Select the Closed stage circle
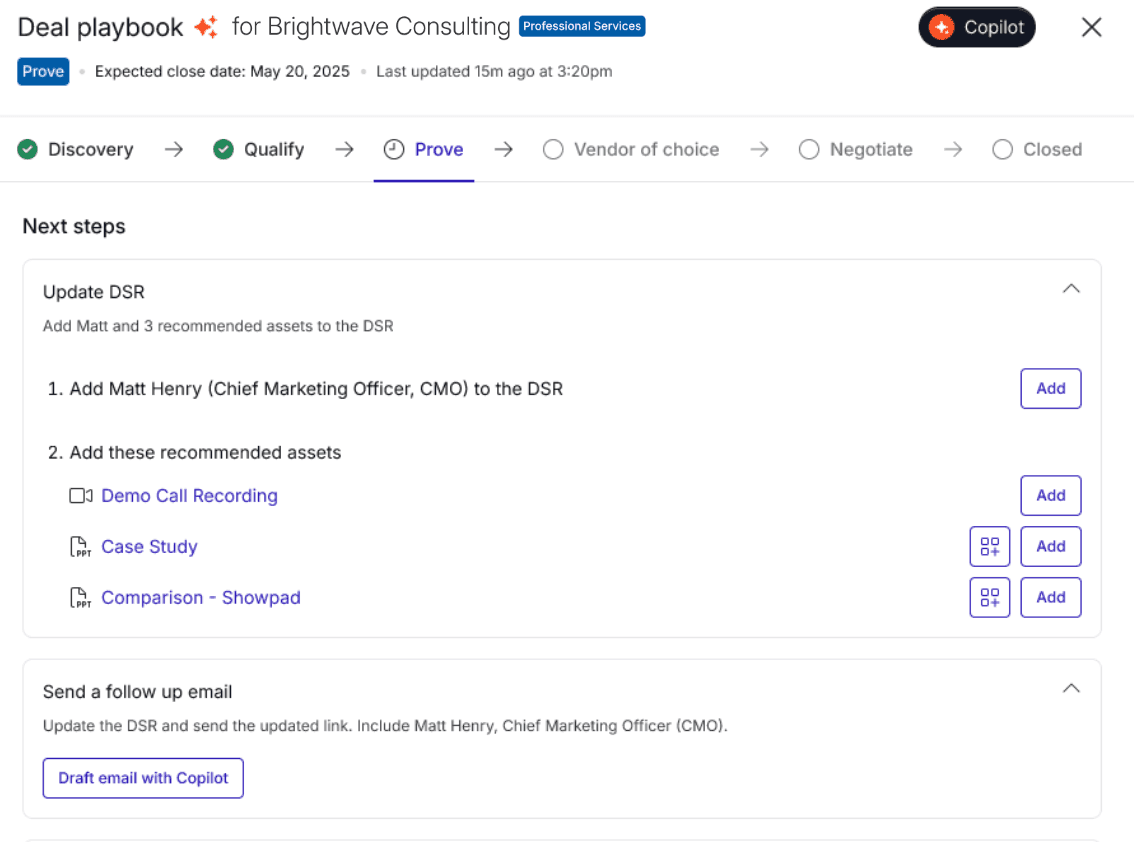Viewport: 1134px width, 842px height. (1002, 149)
